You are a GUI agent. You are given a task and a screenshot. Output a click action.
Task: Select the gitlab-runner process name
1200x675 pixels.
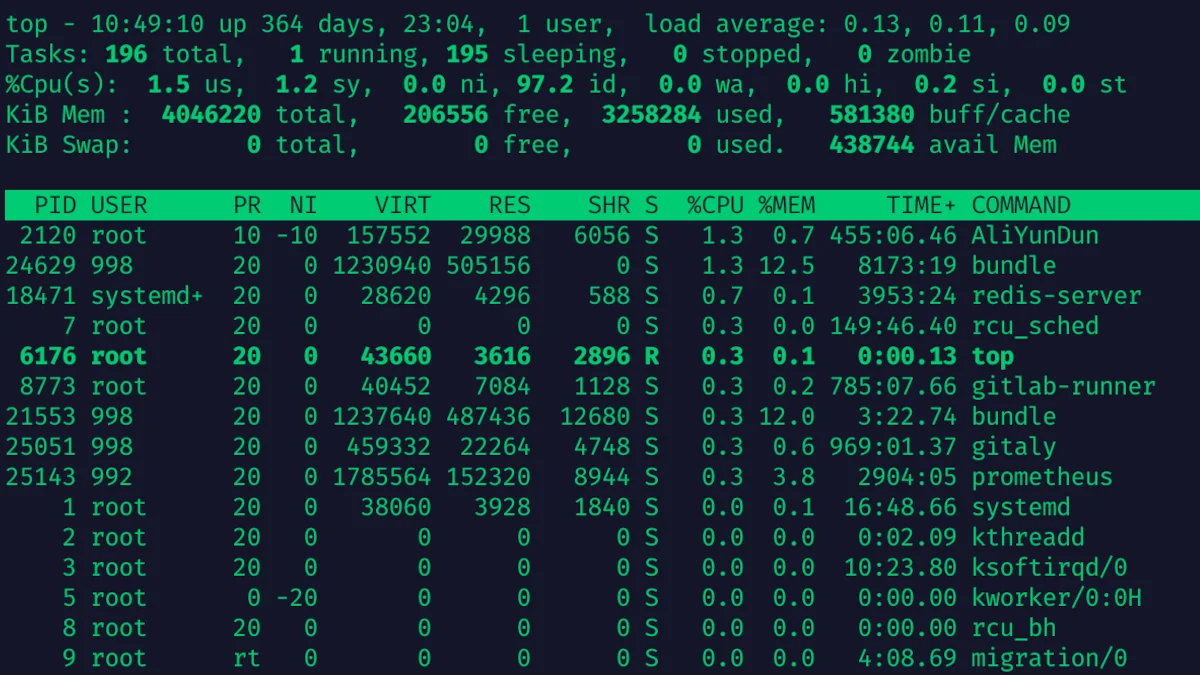pyautogui.click(x=1063, y=386)
